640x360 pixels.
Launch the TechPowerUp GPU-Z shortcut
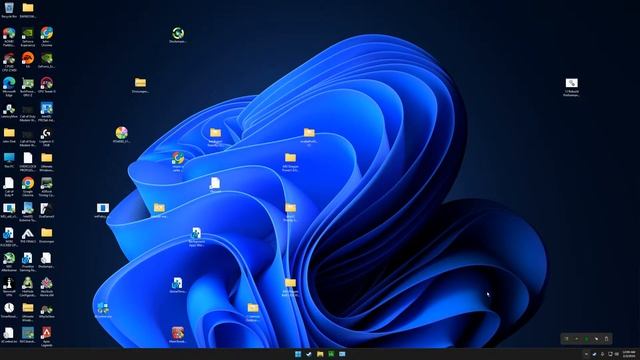click(x=28, y=86)
